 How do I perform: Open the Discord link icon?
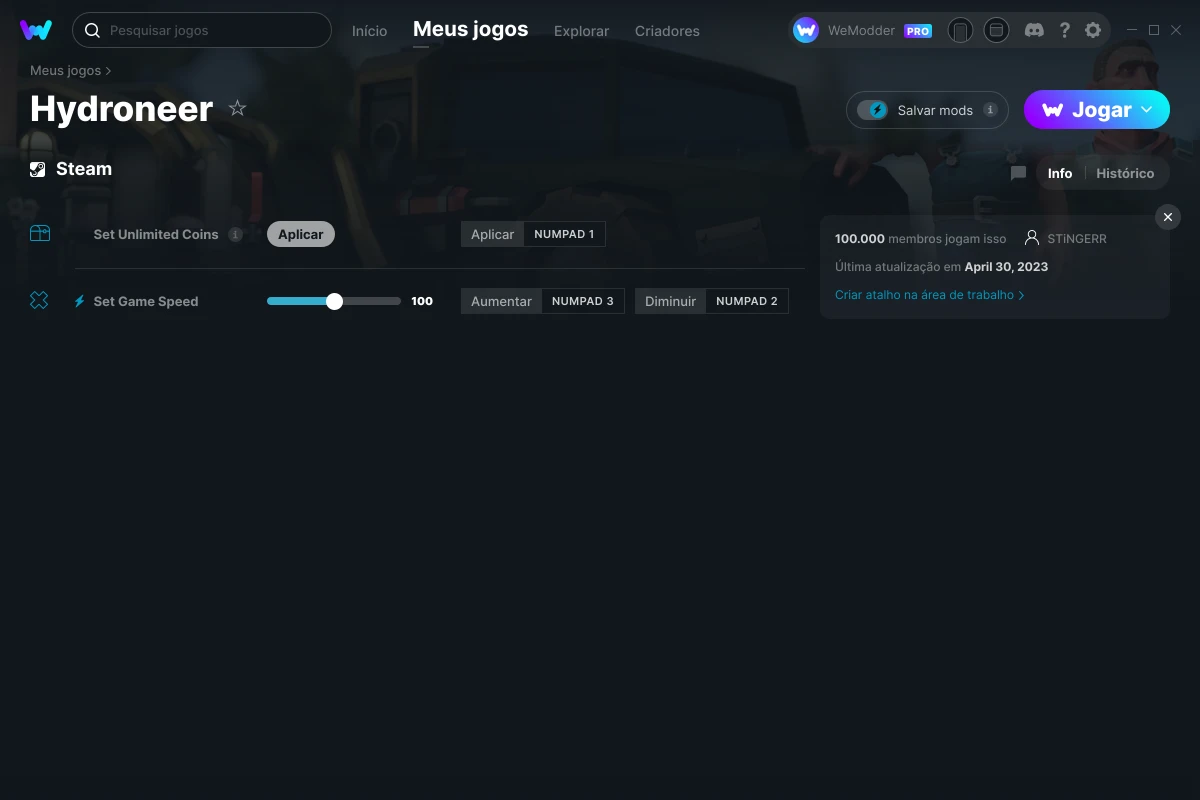(1034, 30)
